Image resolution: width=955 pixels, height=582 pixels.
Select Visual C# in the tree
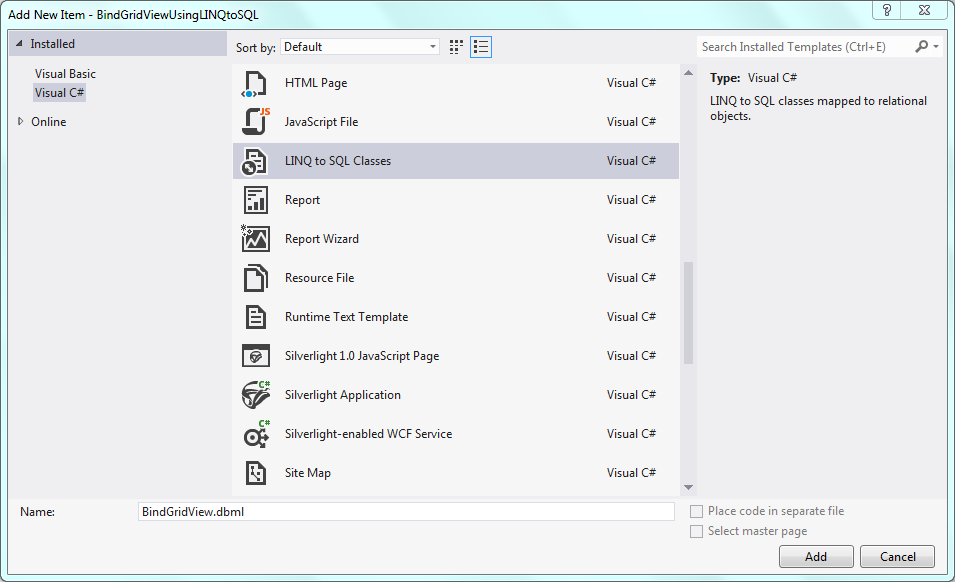[60, 93]
